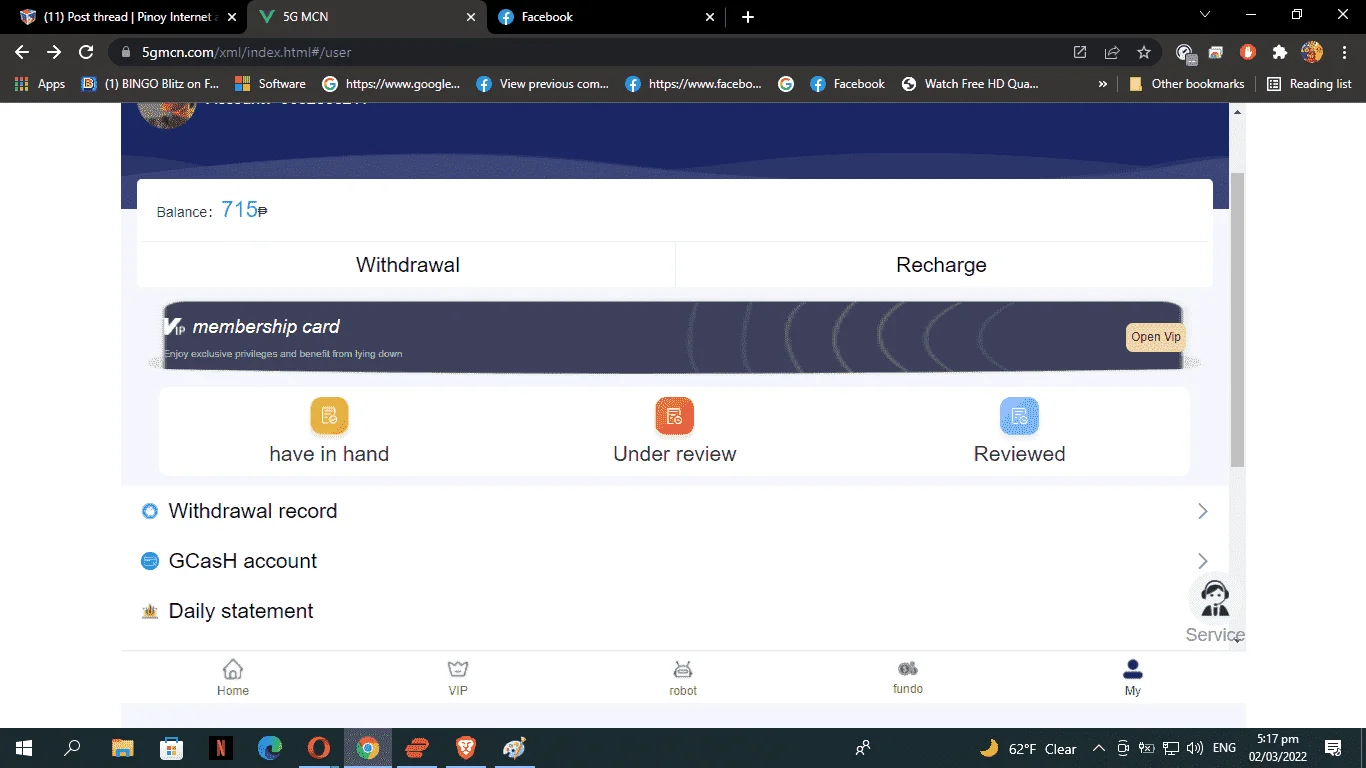Click the 'Reviewed' label
Image resolution: width=1366 pixels, height=768 pixels.
coord(1019,454)
